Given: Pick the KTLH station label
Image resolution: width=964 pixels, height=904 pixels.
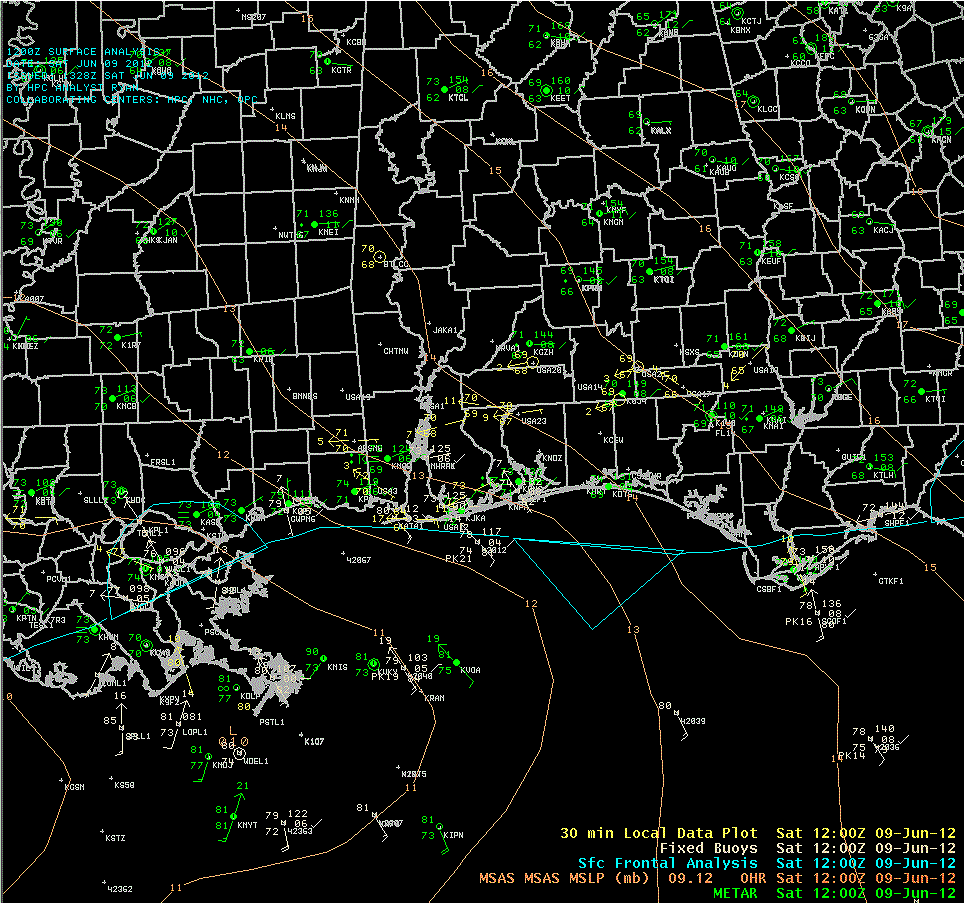Looking at the screenshot, I should [883, 475].
